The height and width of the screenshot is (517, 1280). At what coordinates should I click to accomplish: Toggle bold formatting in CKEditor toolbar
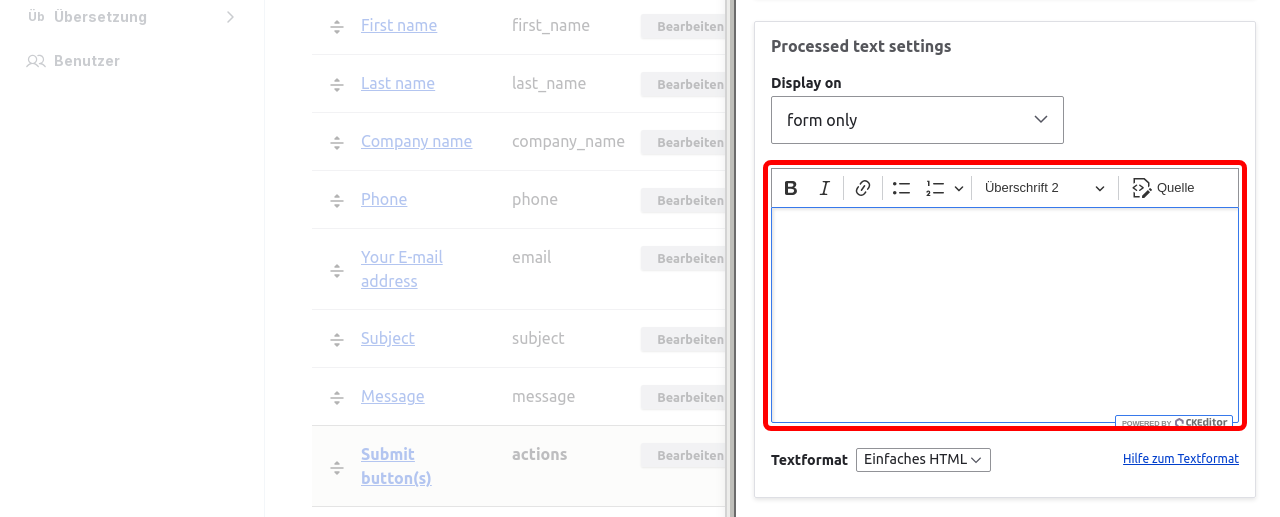pos(790,188)
